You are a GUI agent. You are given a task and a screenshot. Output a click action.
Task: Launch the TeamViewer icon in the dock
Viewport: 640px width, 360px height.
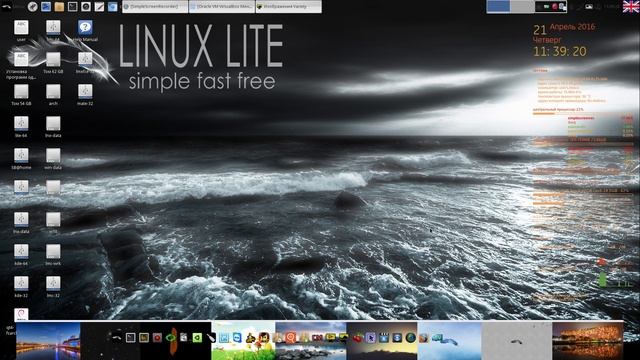[x=237, y=338]
